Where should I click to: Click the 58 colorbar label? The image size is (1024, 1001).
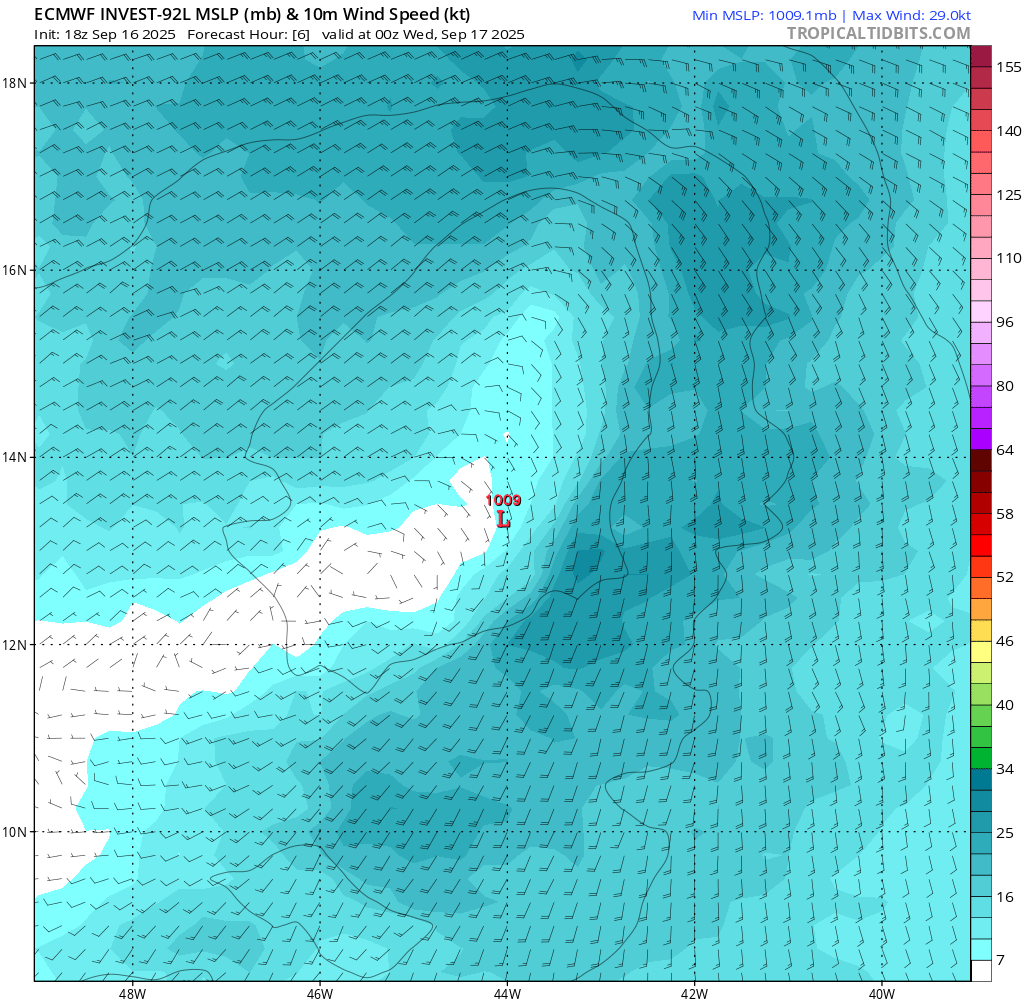1004,514
